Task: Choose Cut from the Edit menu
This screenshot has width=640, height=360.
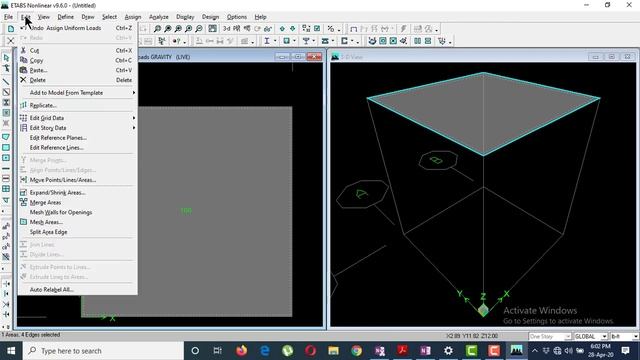Action: (78, 50)
